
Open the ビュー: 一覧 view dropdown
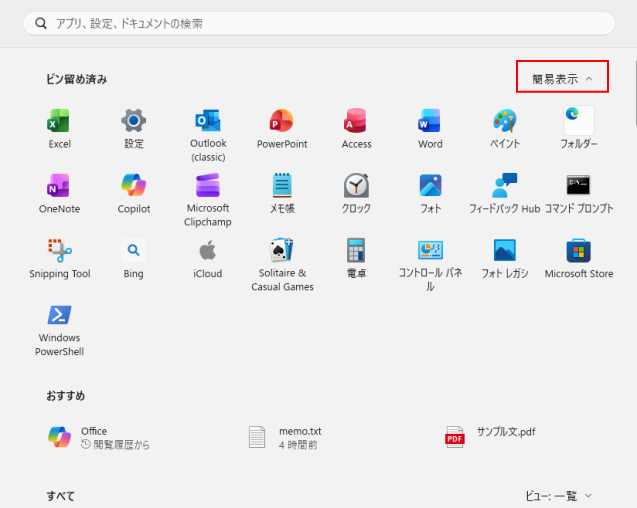coord(559,495)
